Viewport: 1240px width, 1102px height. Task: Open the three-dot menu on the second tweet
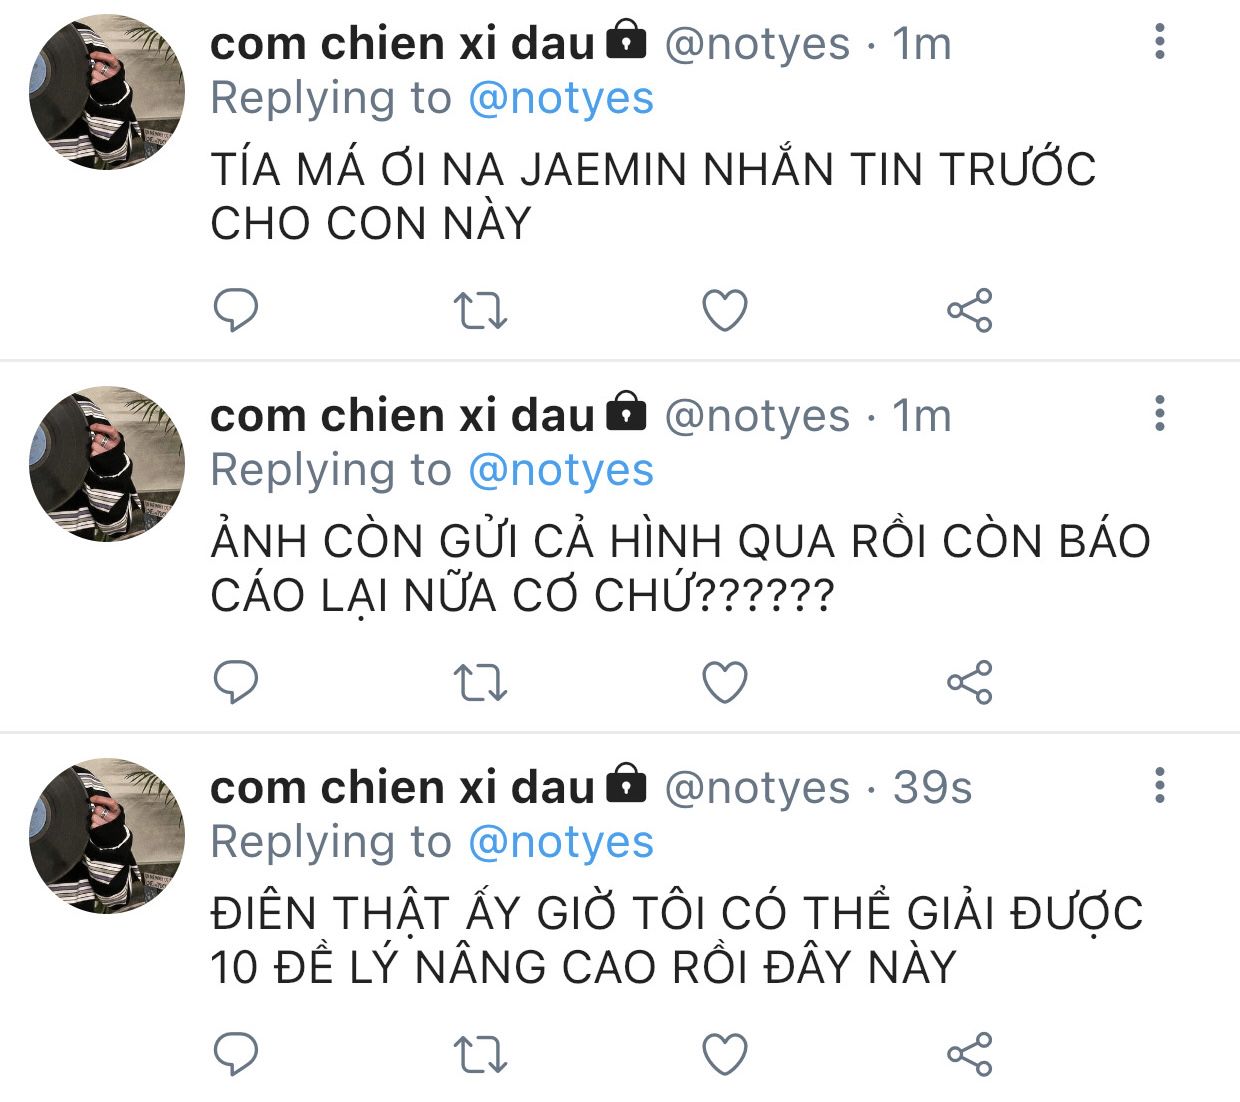click(x=1160, y=413)
